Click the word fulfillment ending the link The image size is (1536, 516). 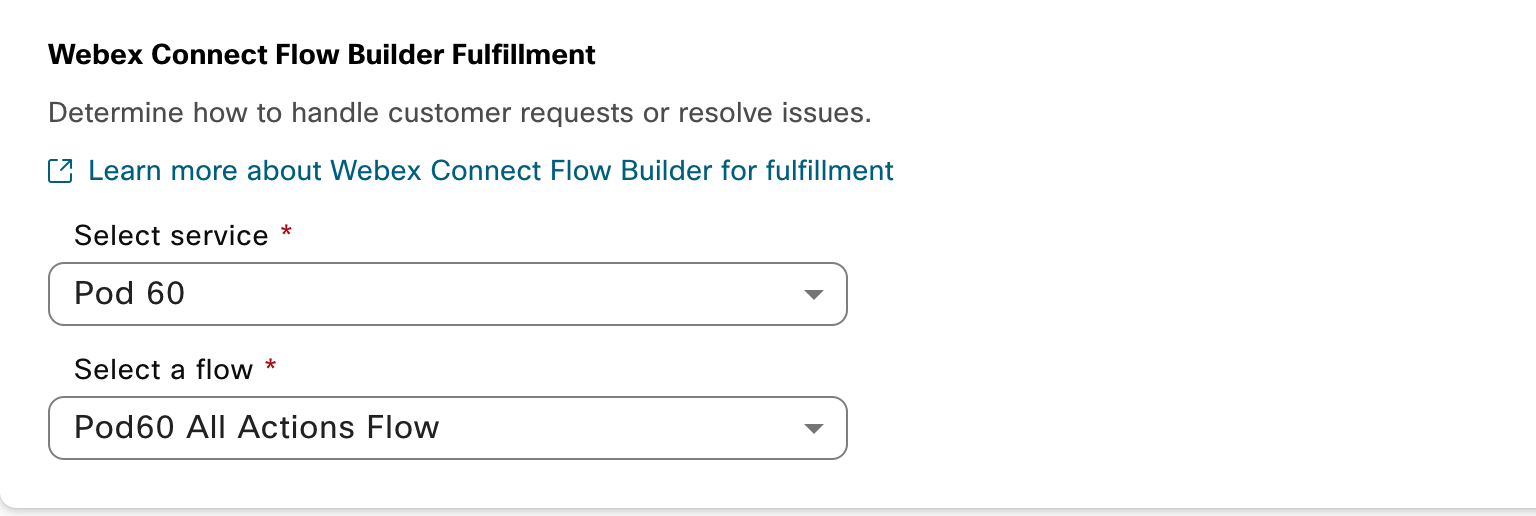pyautogui.click(x=829, y=171)
